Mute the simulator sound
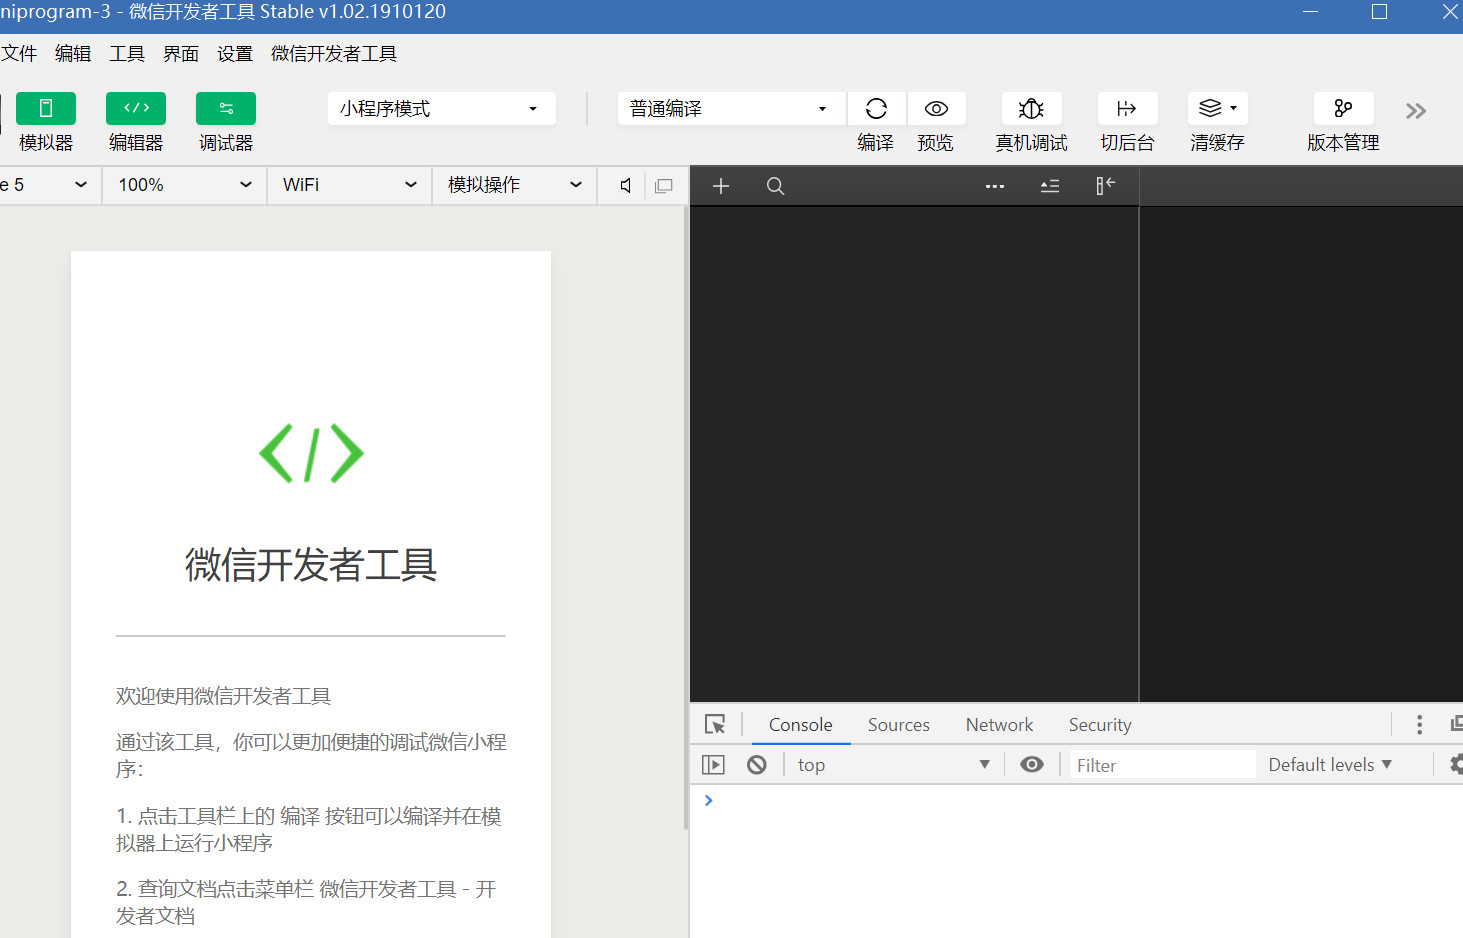Image resolution: width=1463 pixels, height=938 pixels. point(626,186)
